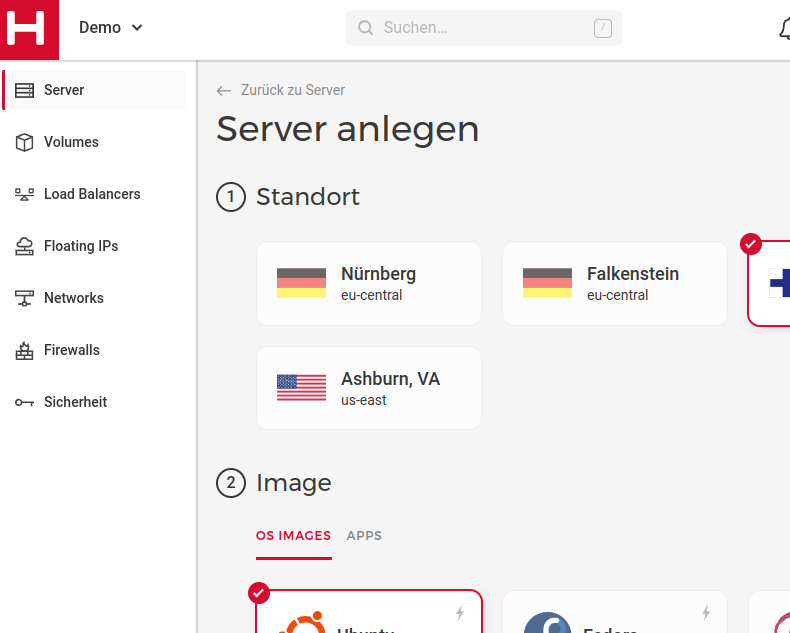
Task: Click the Ubuntu logo icon
Action: click(302, 622)
